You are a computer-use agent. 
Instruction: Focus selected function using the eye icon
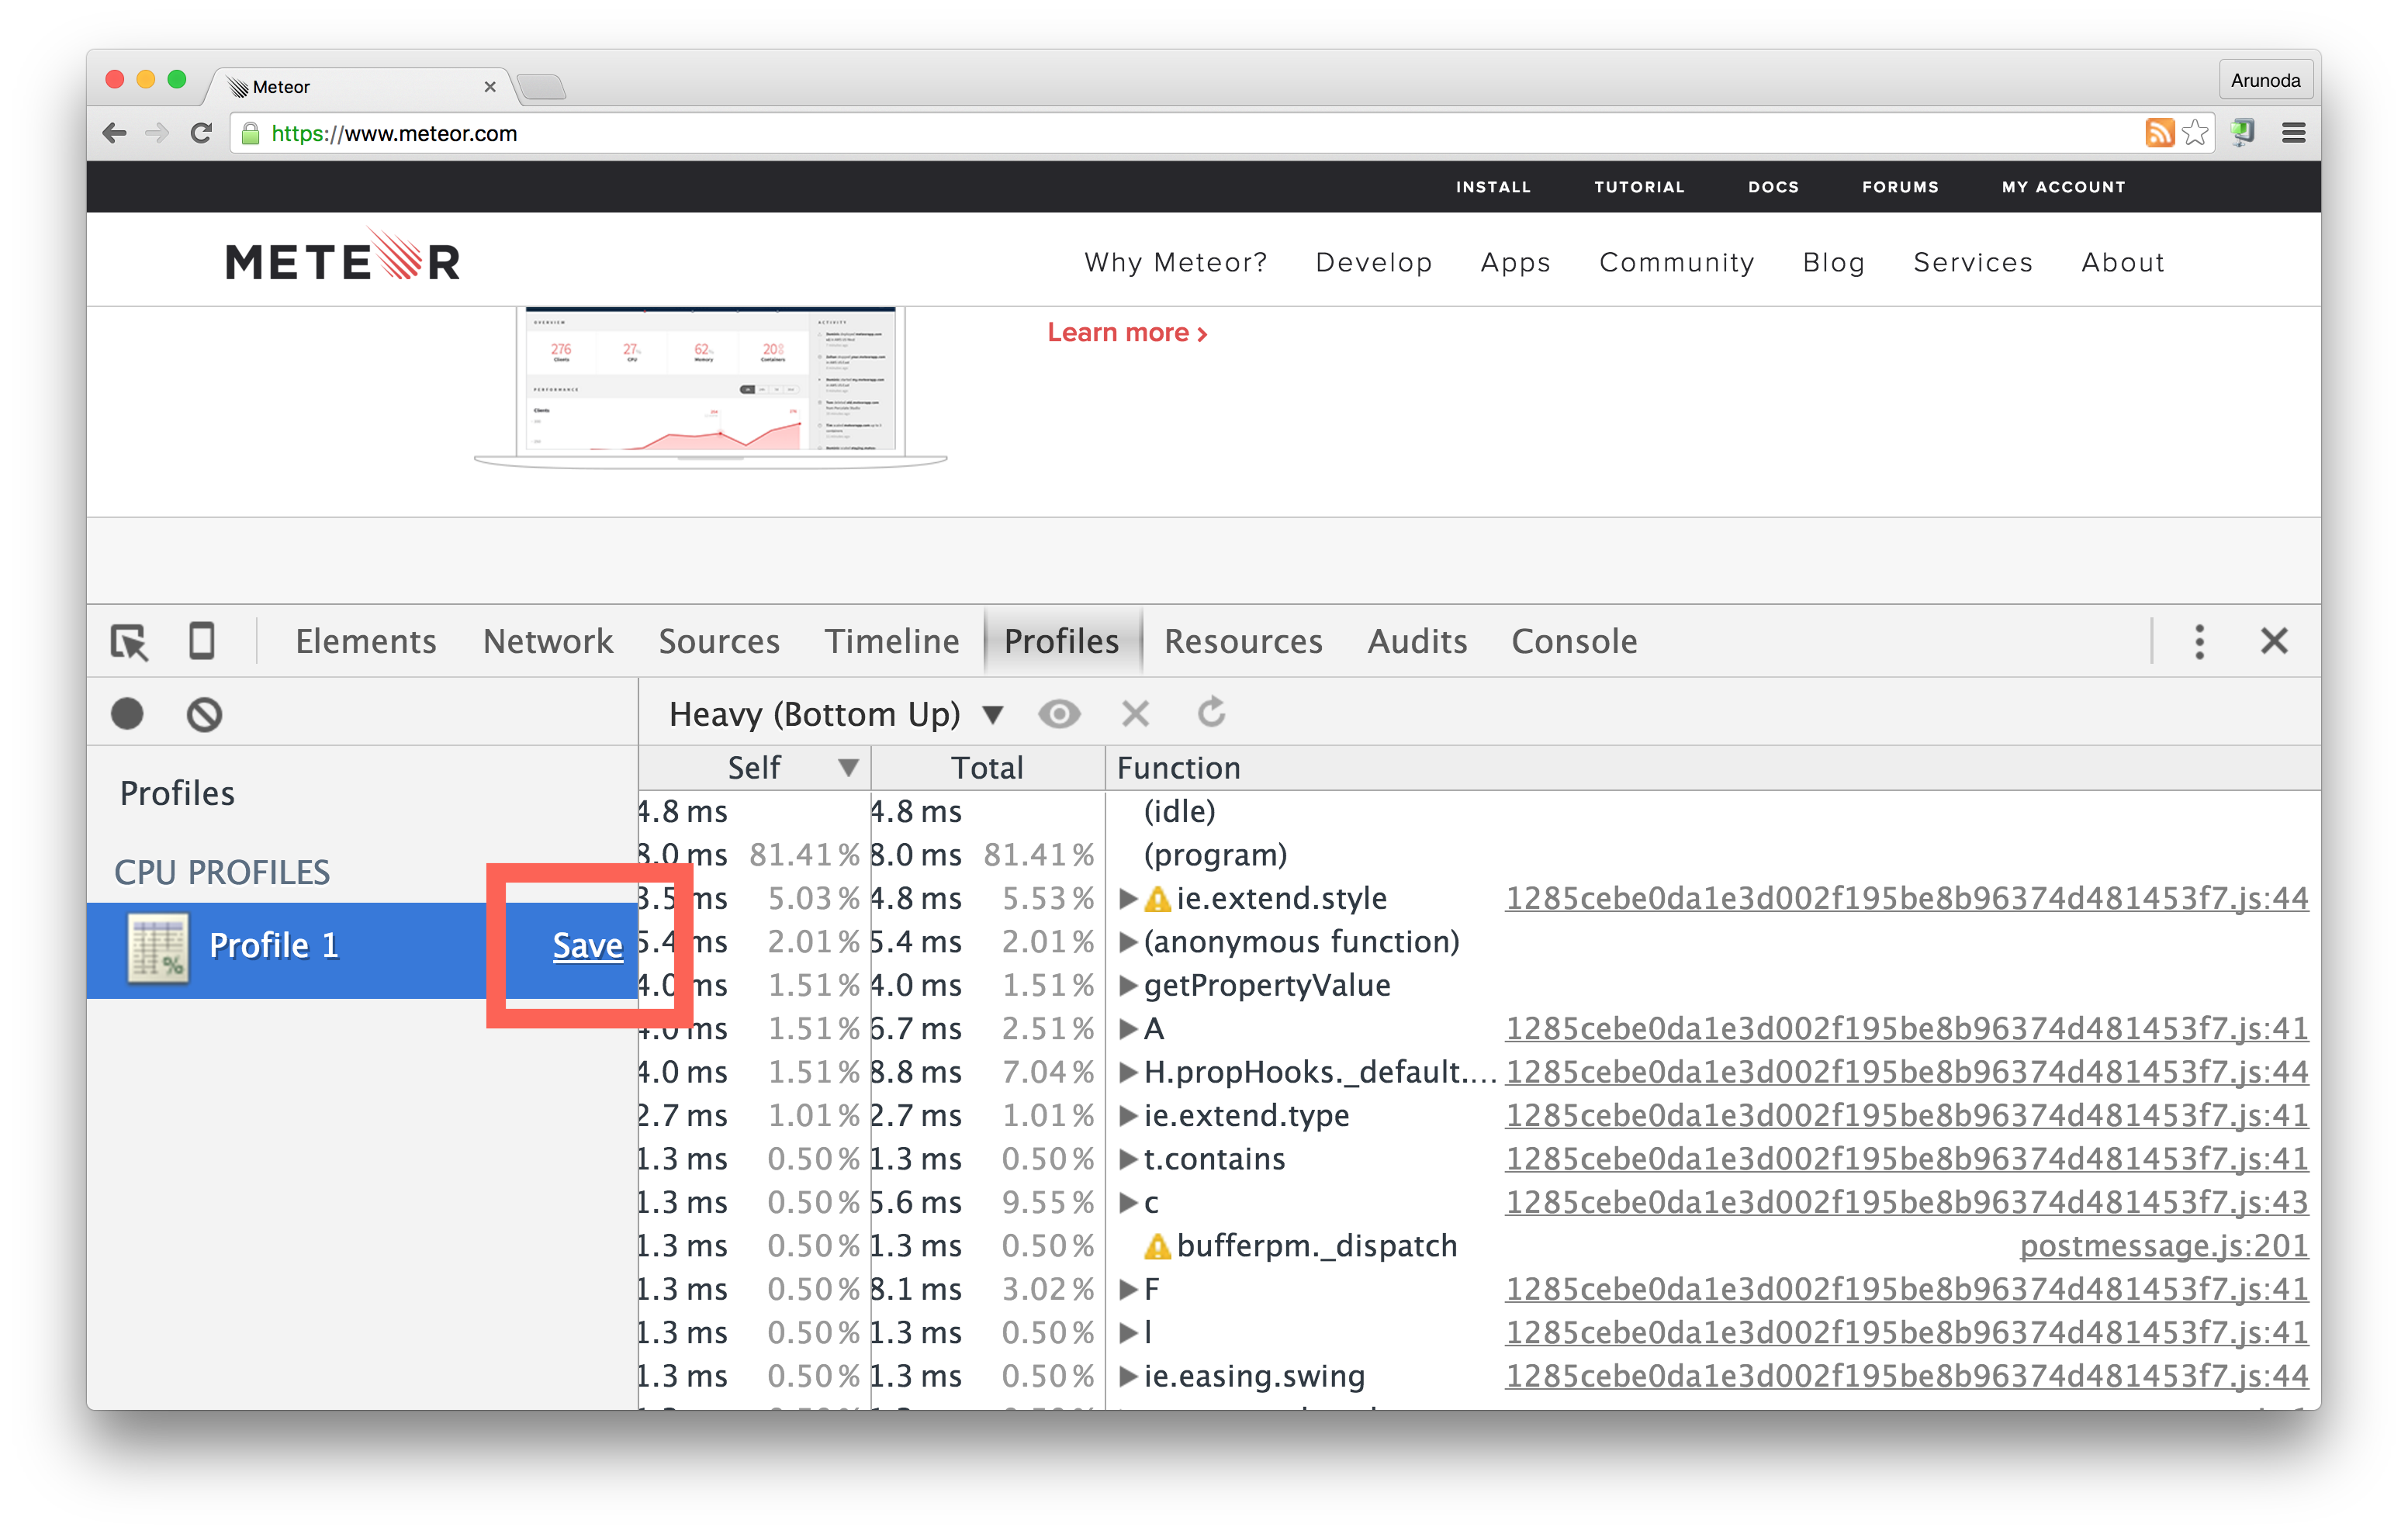[x=1060, y=713]
